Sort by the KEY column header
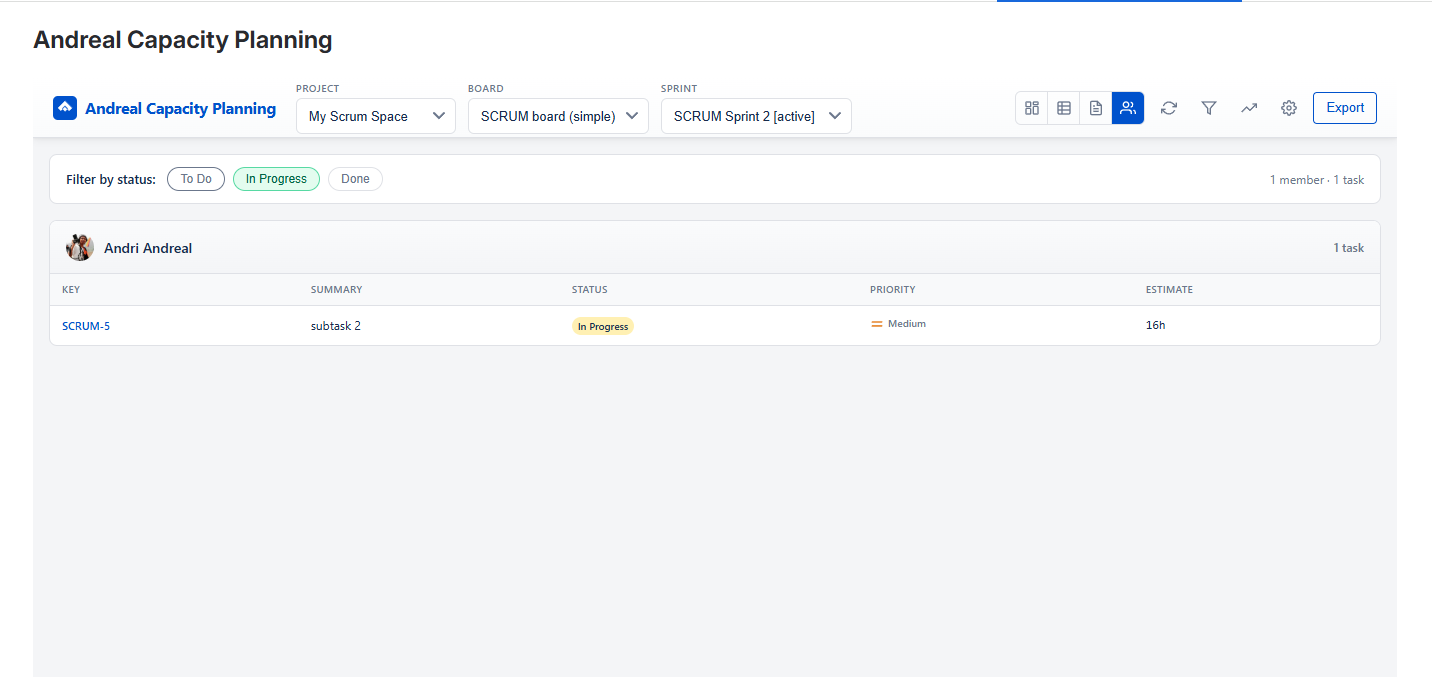1432x677 pixels. click(71, 289)
